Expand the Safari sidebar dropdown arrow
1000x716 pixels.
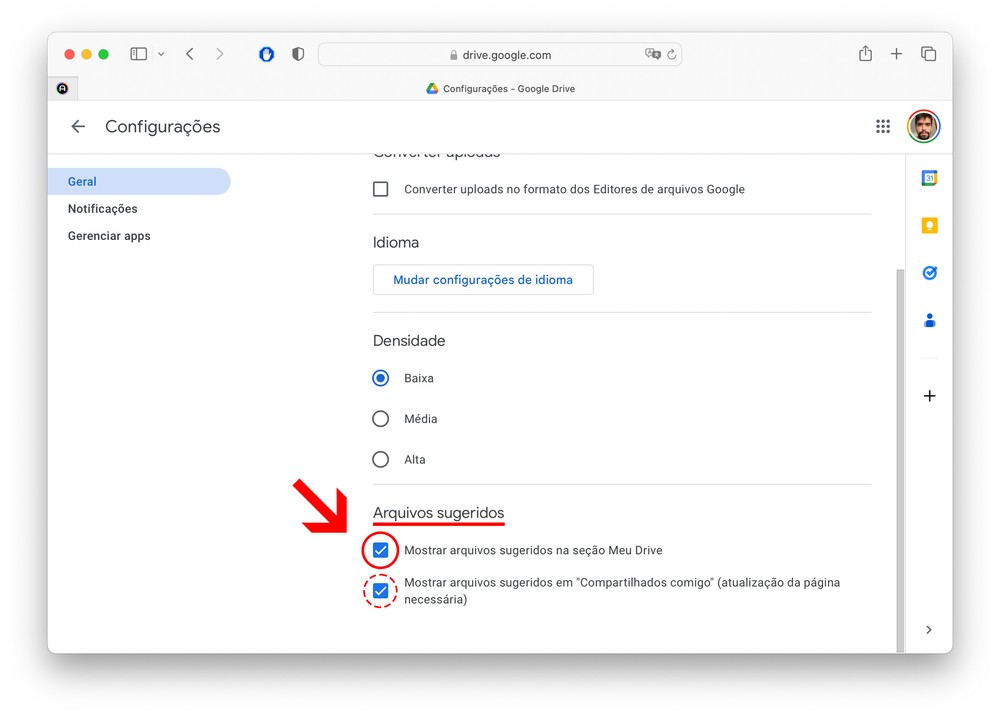pyautogui.click(x=161, y=54)
